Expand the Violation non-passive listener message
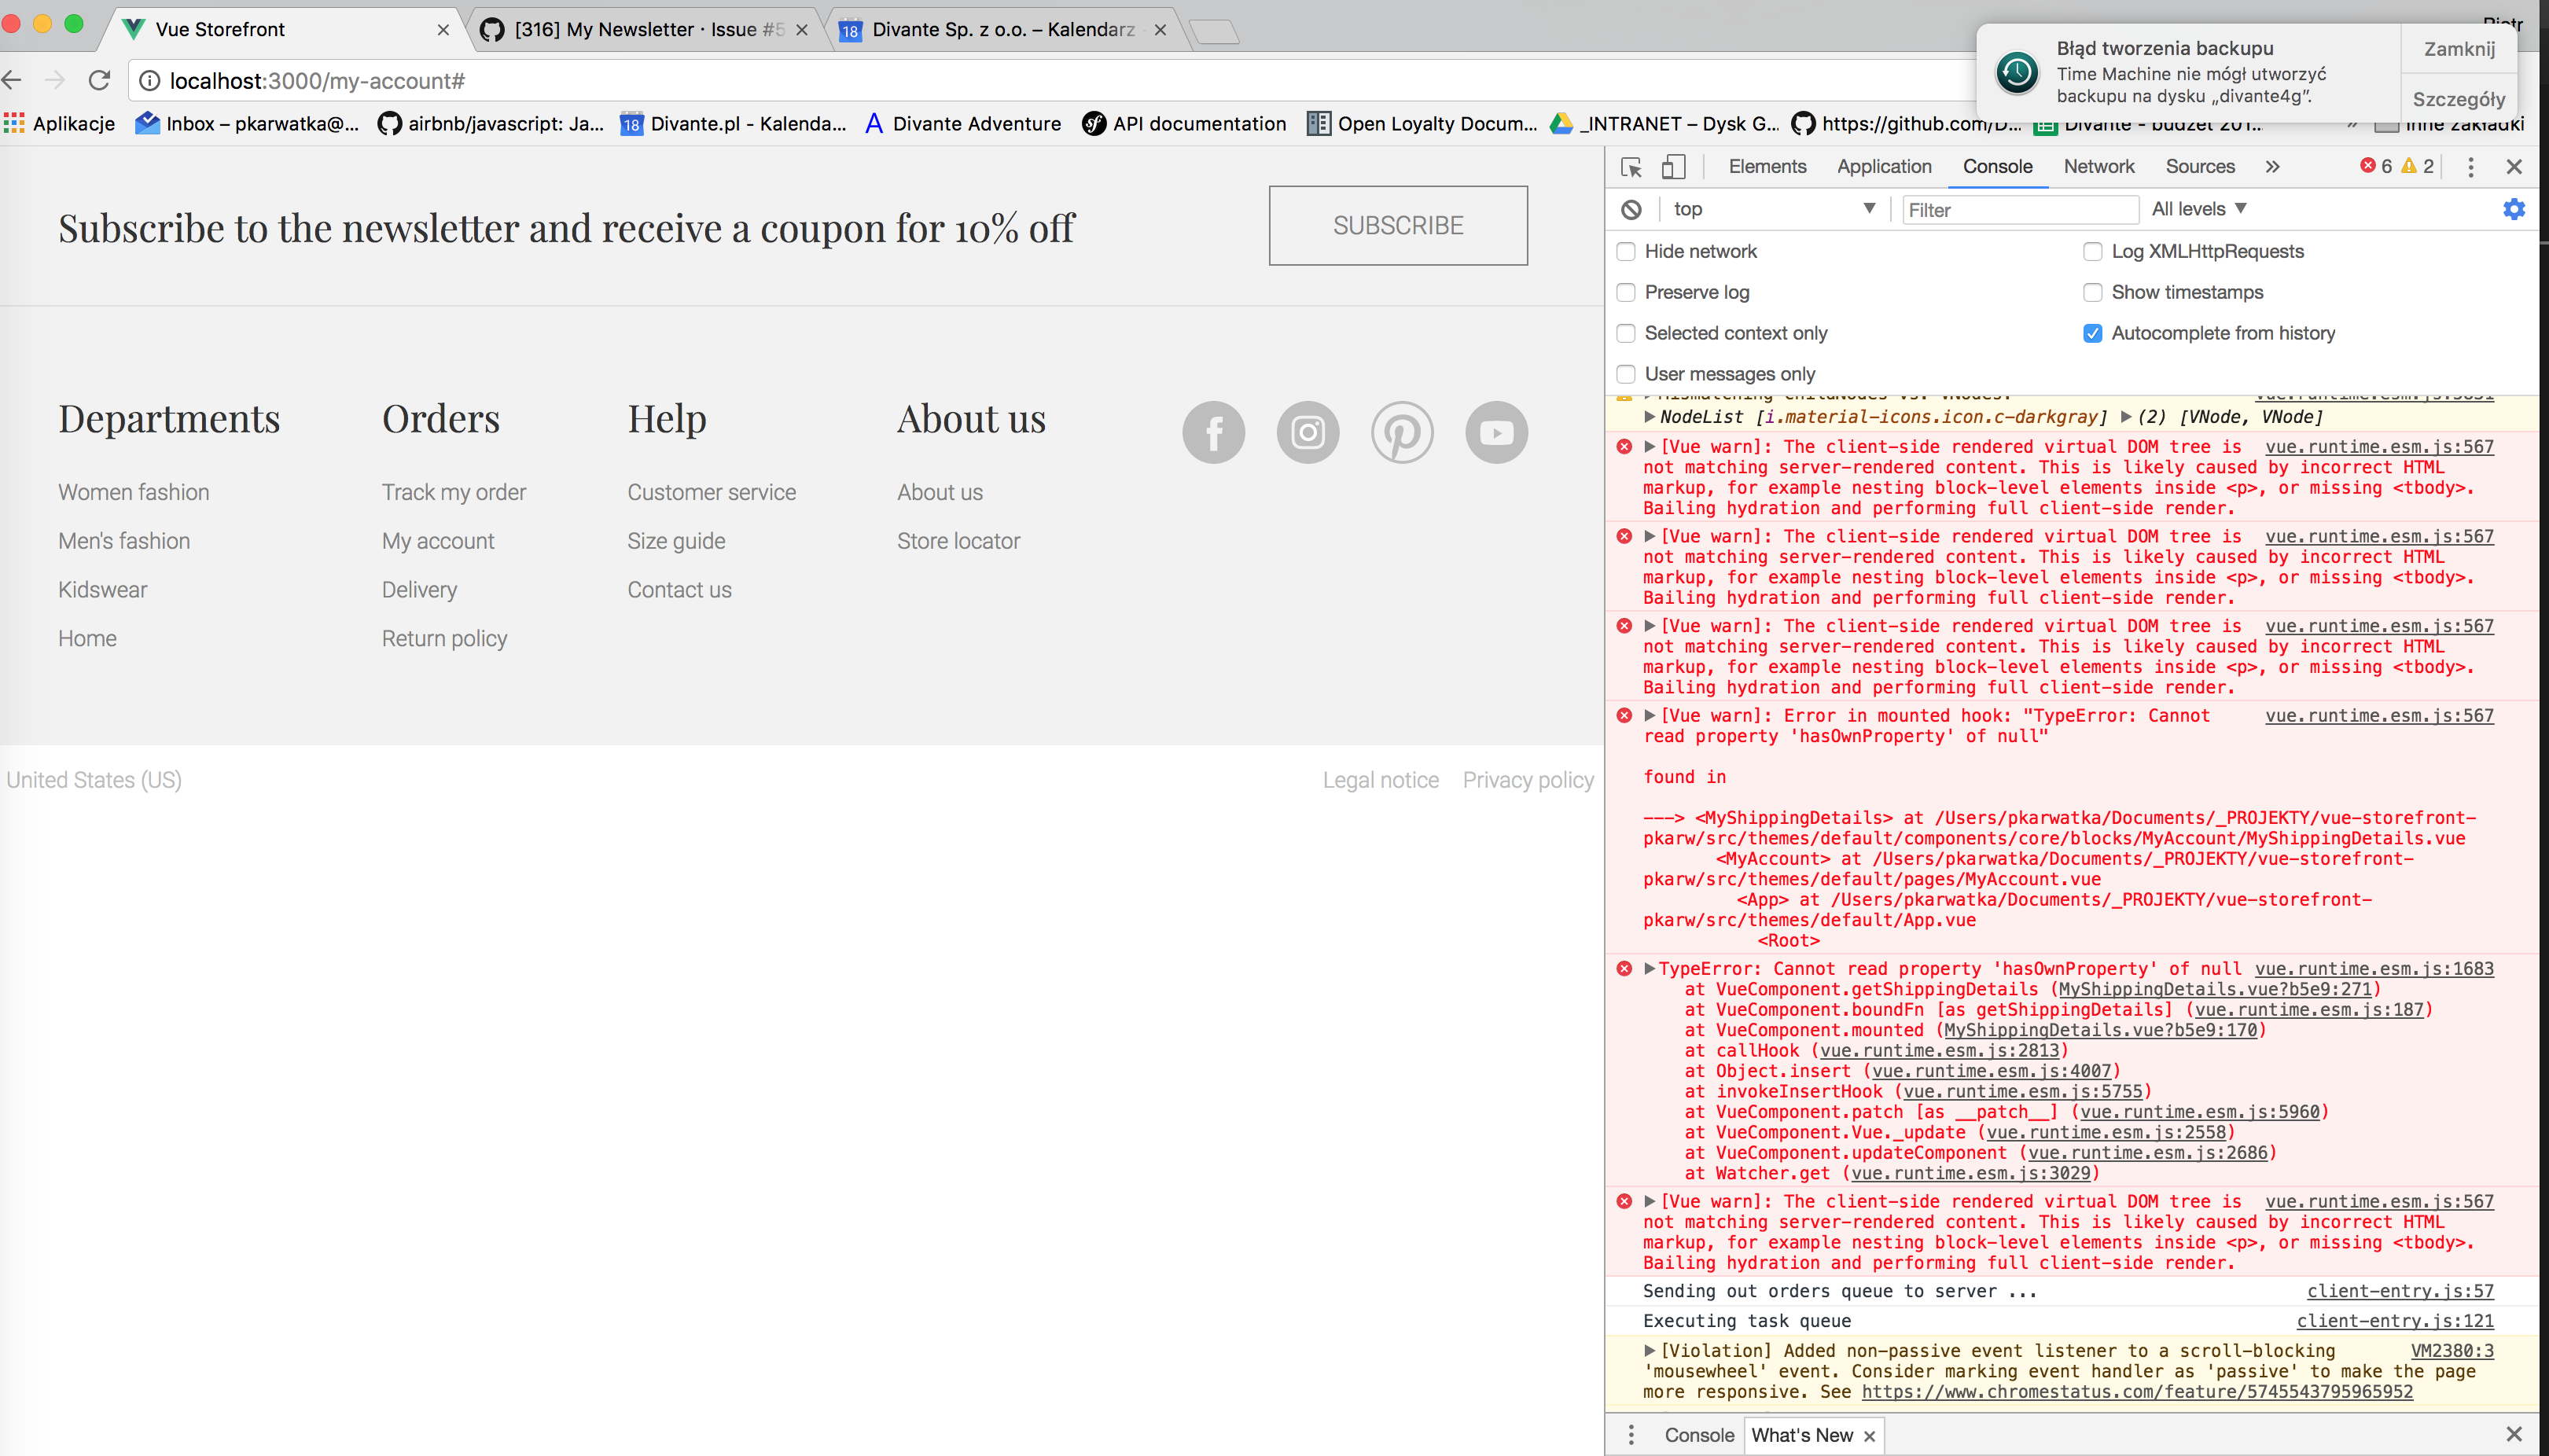Viewport: 2549px width, 1456px height. (x=1649, y=1351)
